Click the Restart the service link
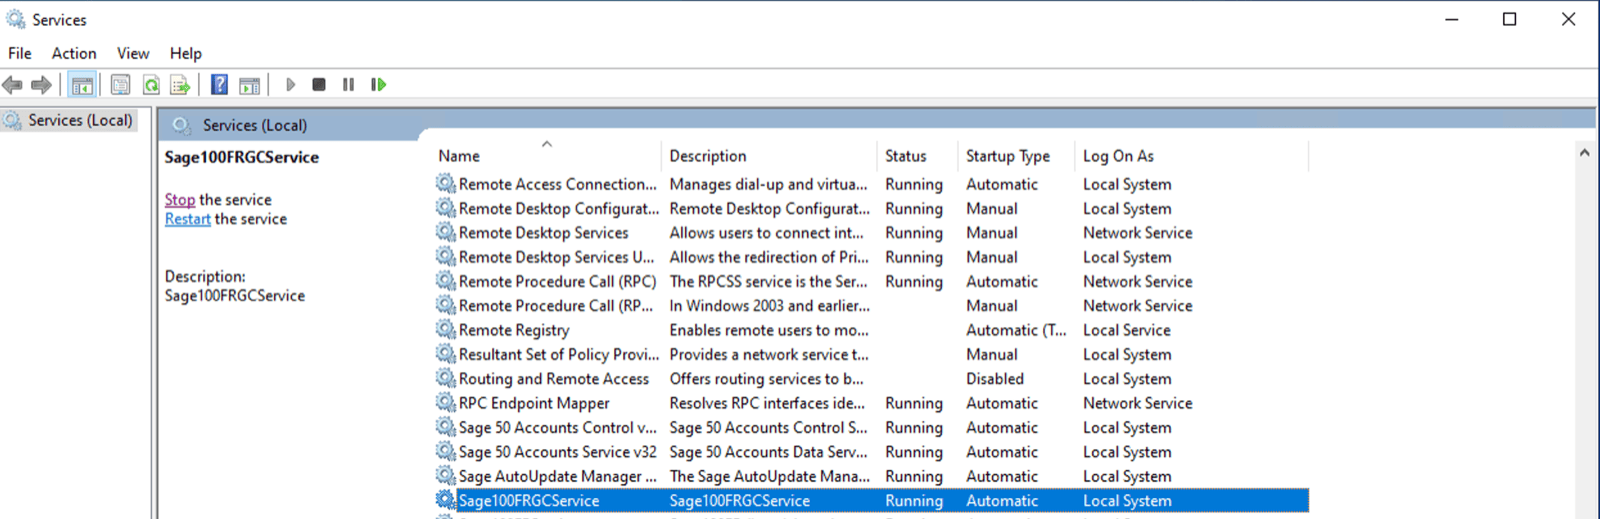Viewport: 1600px width, 519px height. pyautogui.click(x=188, y=219)
